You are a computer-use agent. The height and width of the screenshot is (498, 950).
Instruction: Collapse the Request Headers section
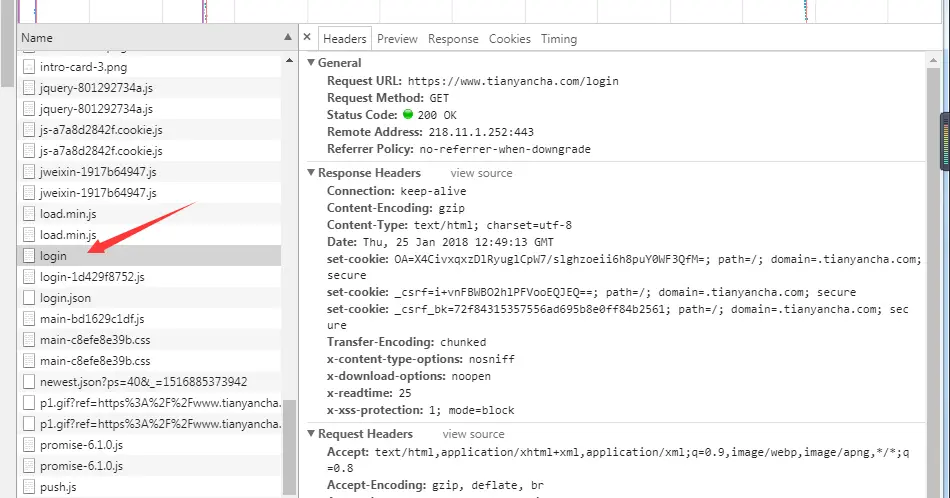(311, 434)
